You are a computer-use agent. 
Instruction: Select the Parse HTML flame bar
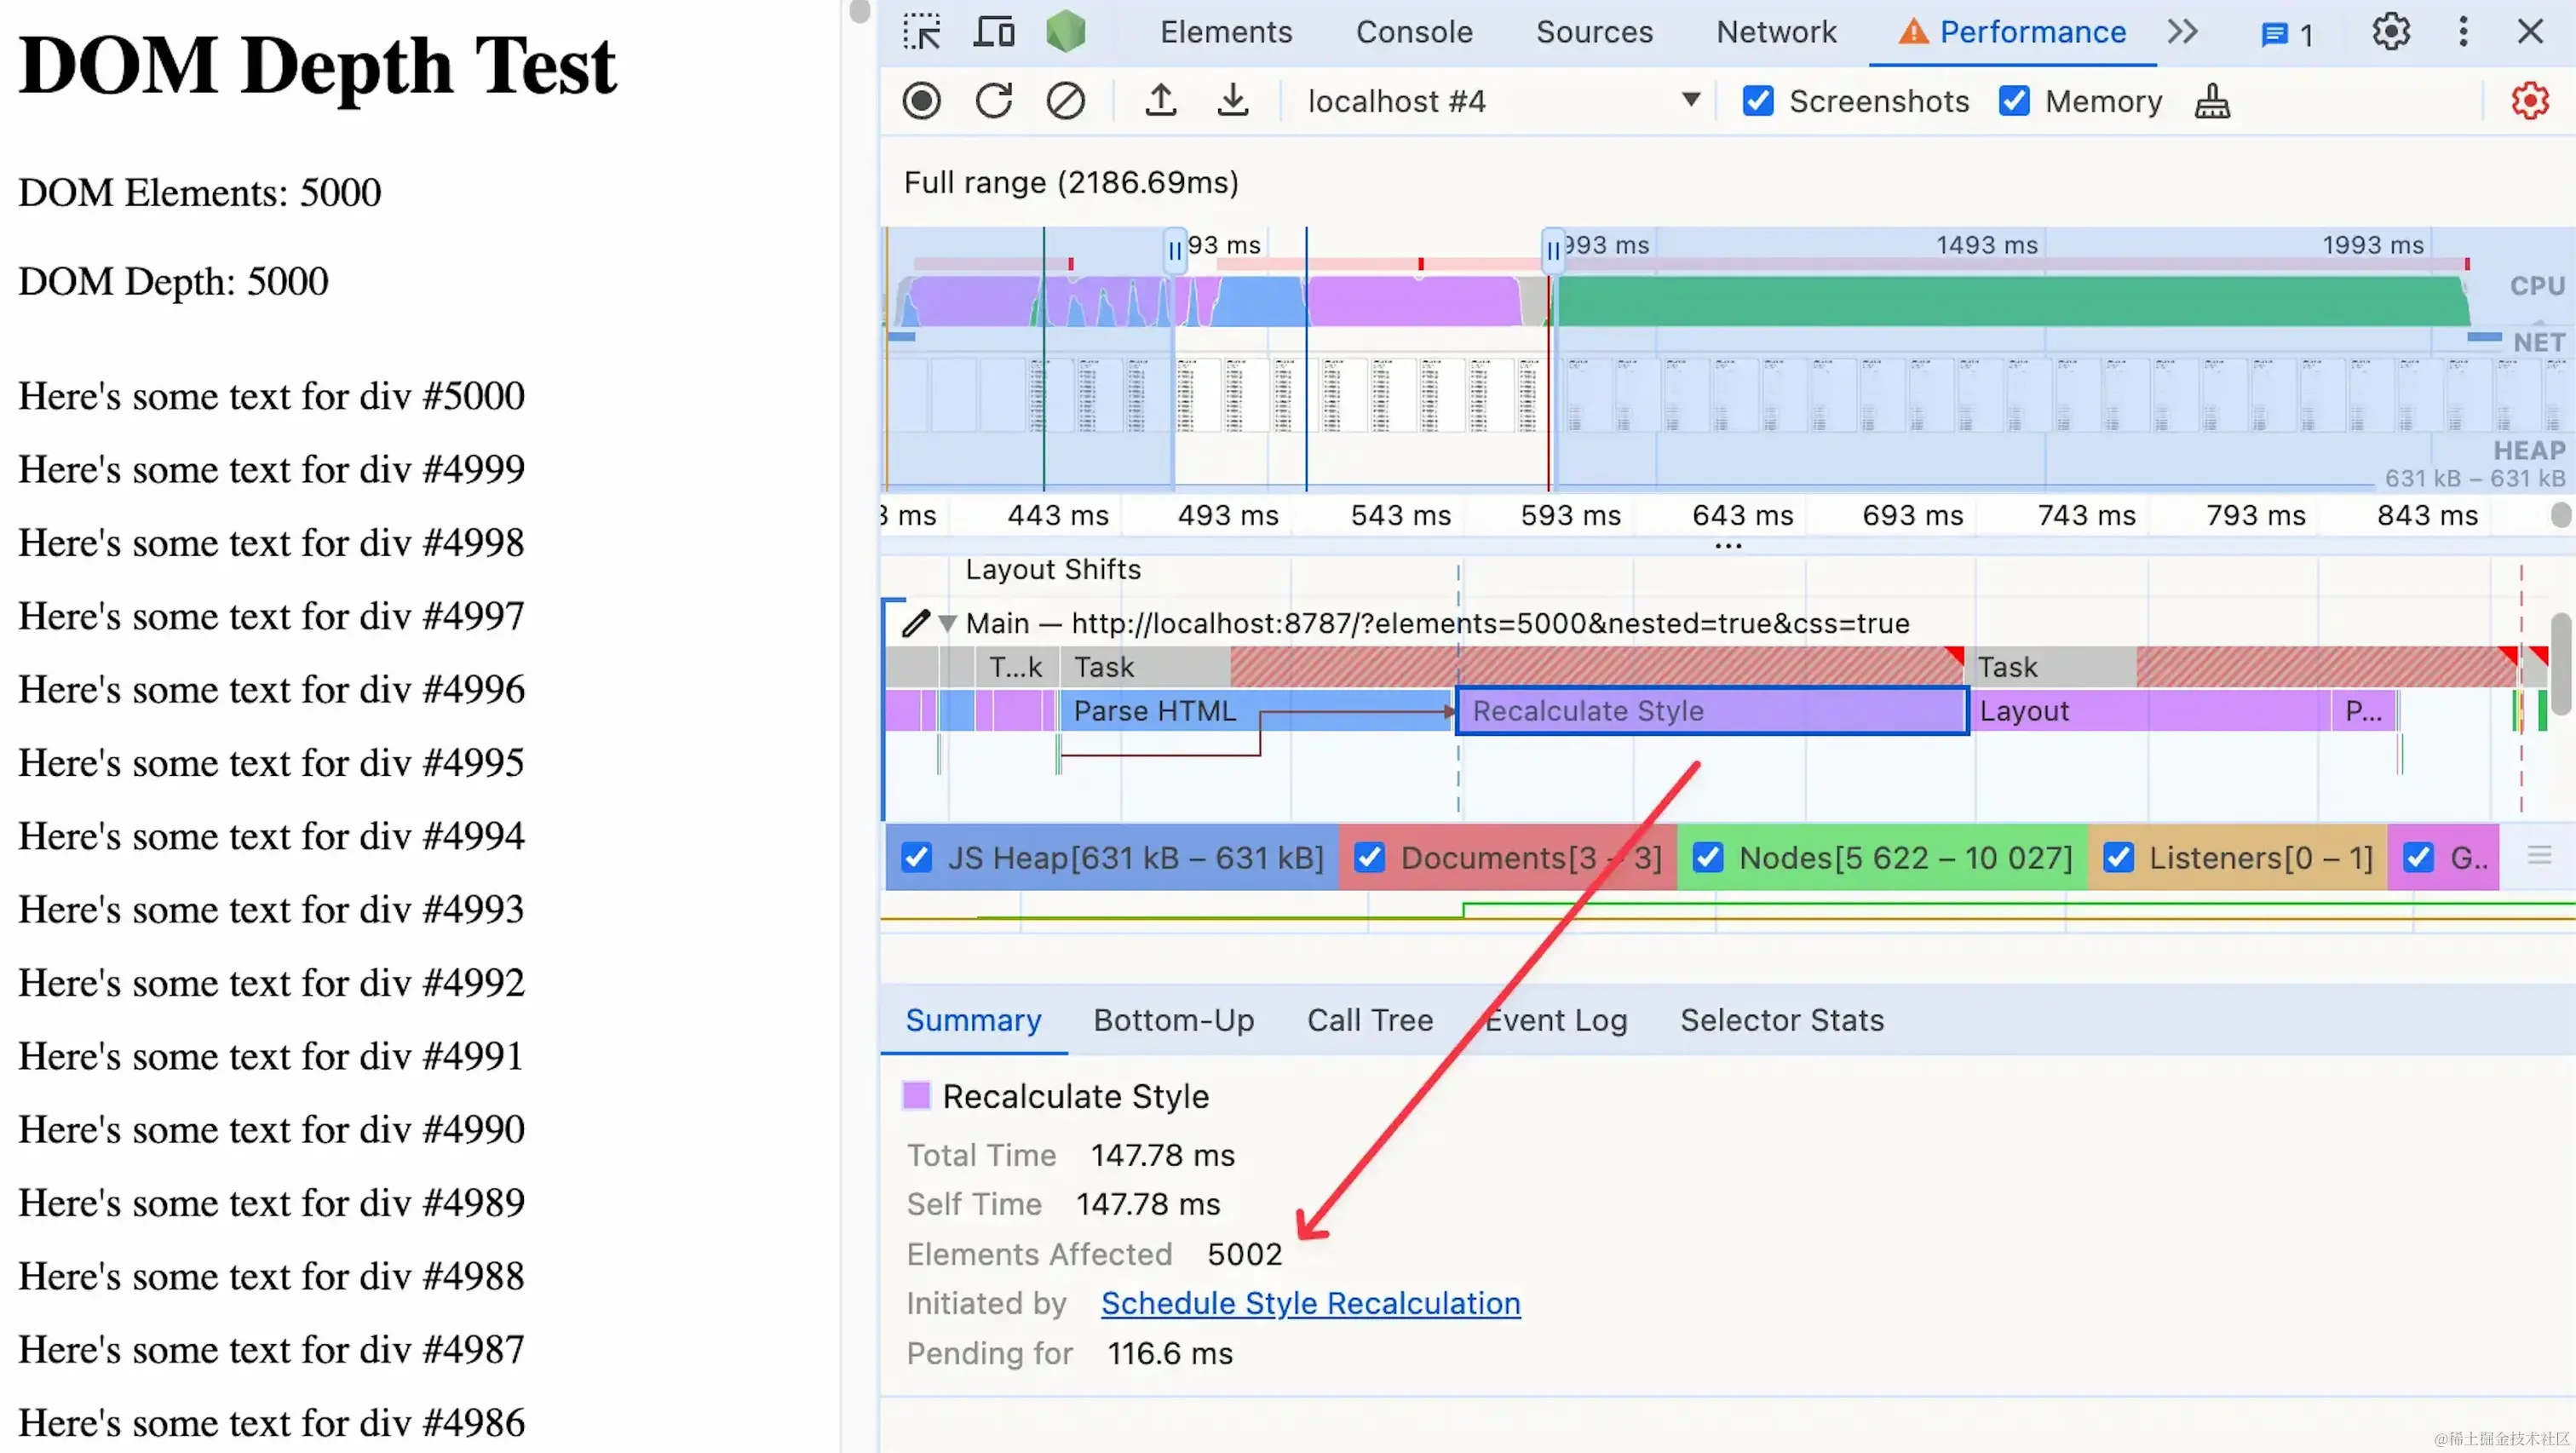(1154, 711)
